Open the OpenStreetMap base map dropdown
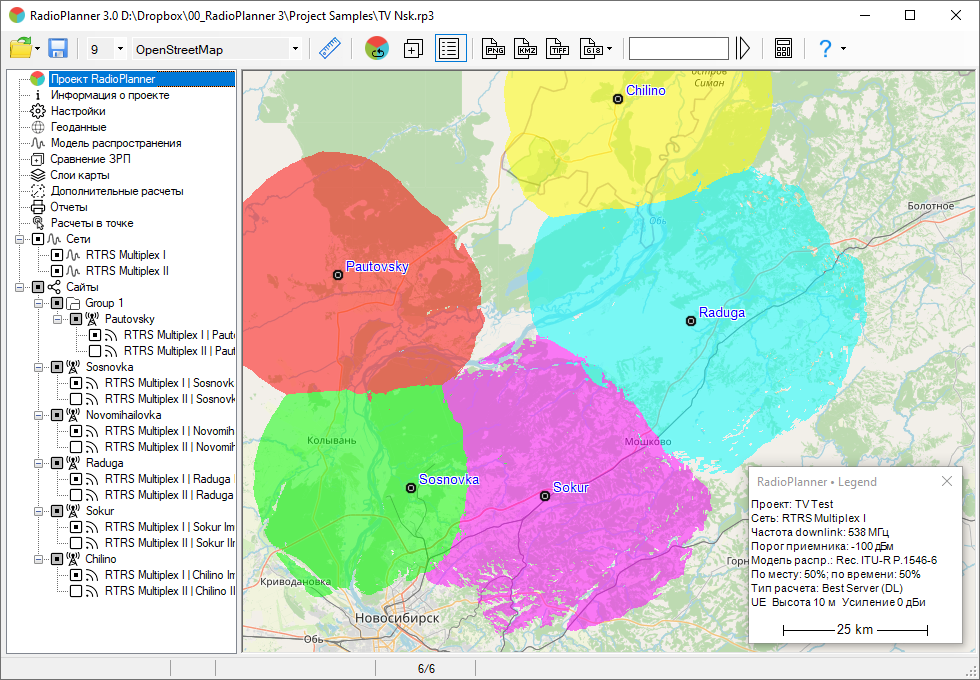This screenshot has height=680, width=980. tap(295, 49)
